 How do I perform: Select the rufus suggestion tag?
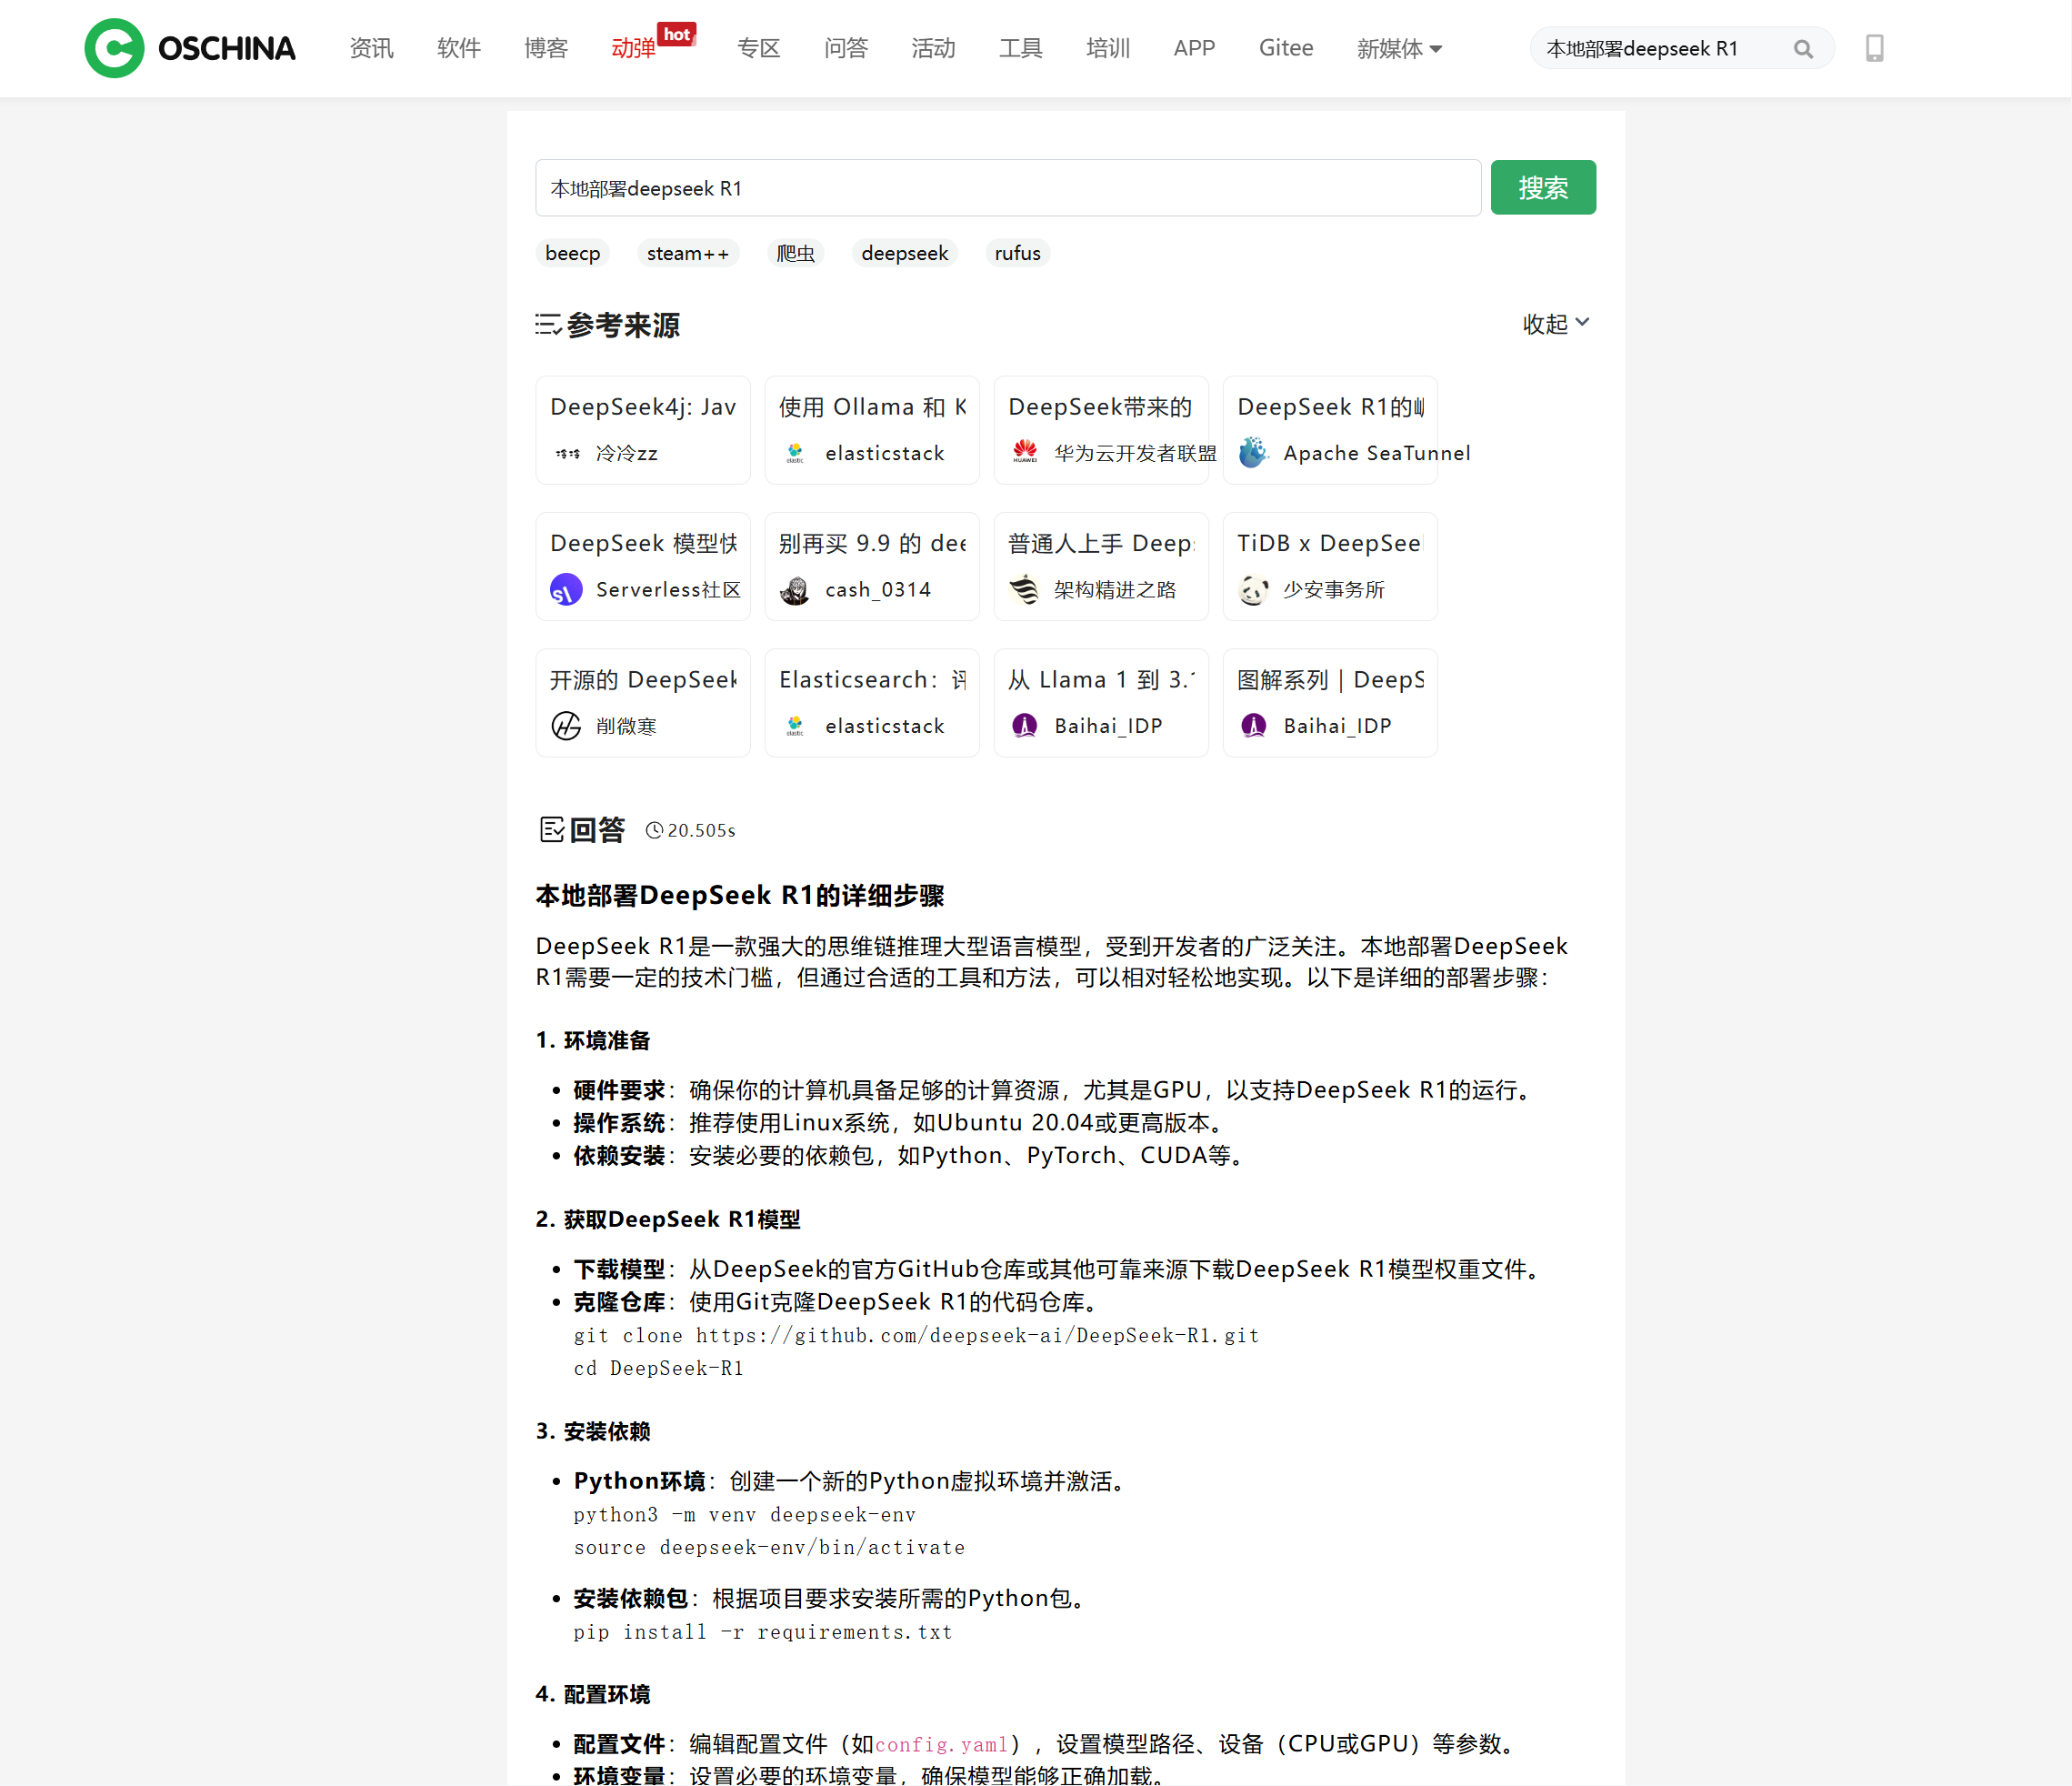point(1018,253)
